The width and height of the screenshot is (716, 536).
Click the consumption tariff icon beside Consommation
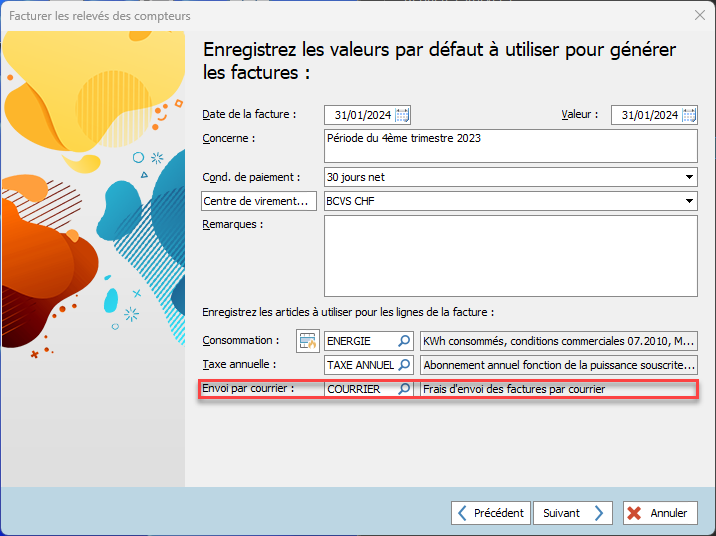click(308, 341)
